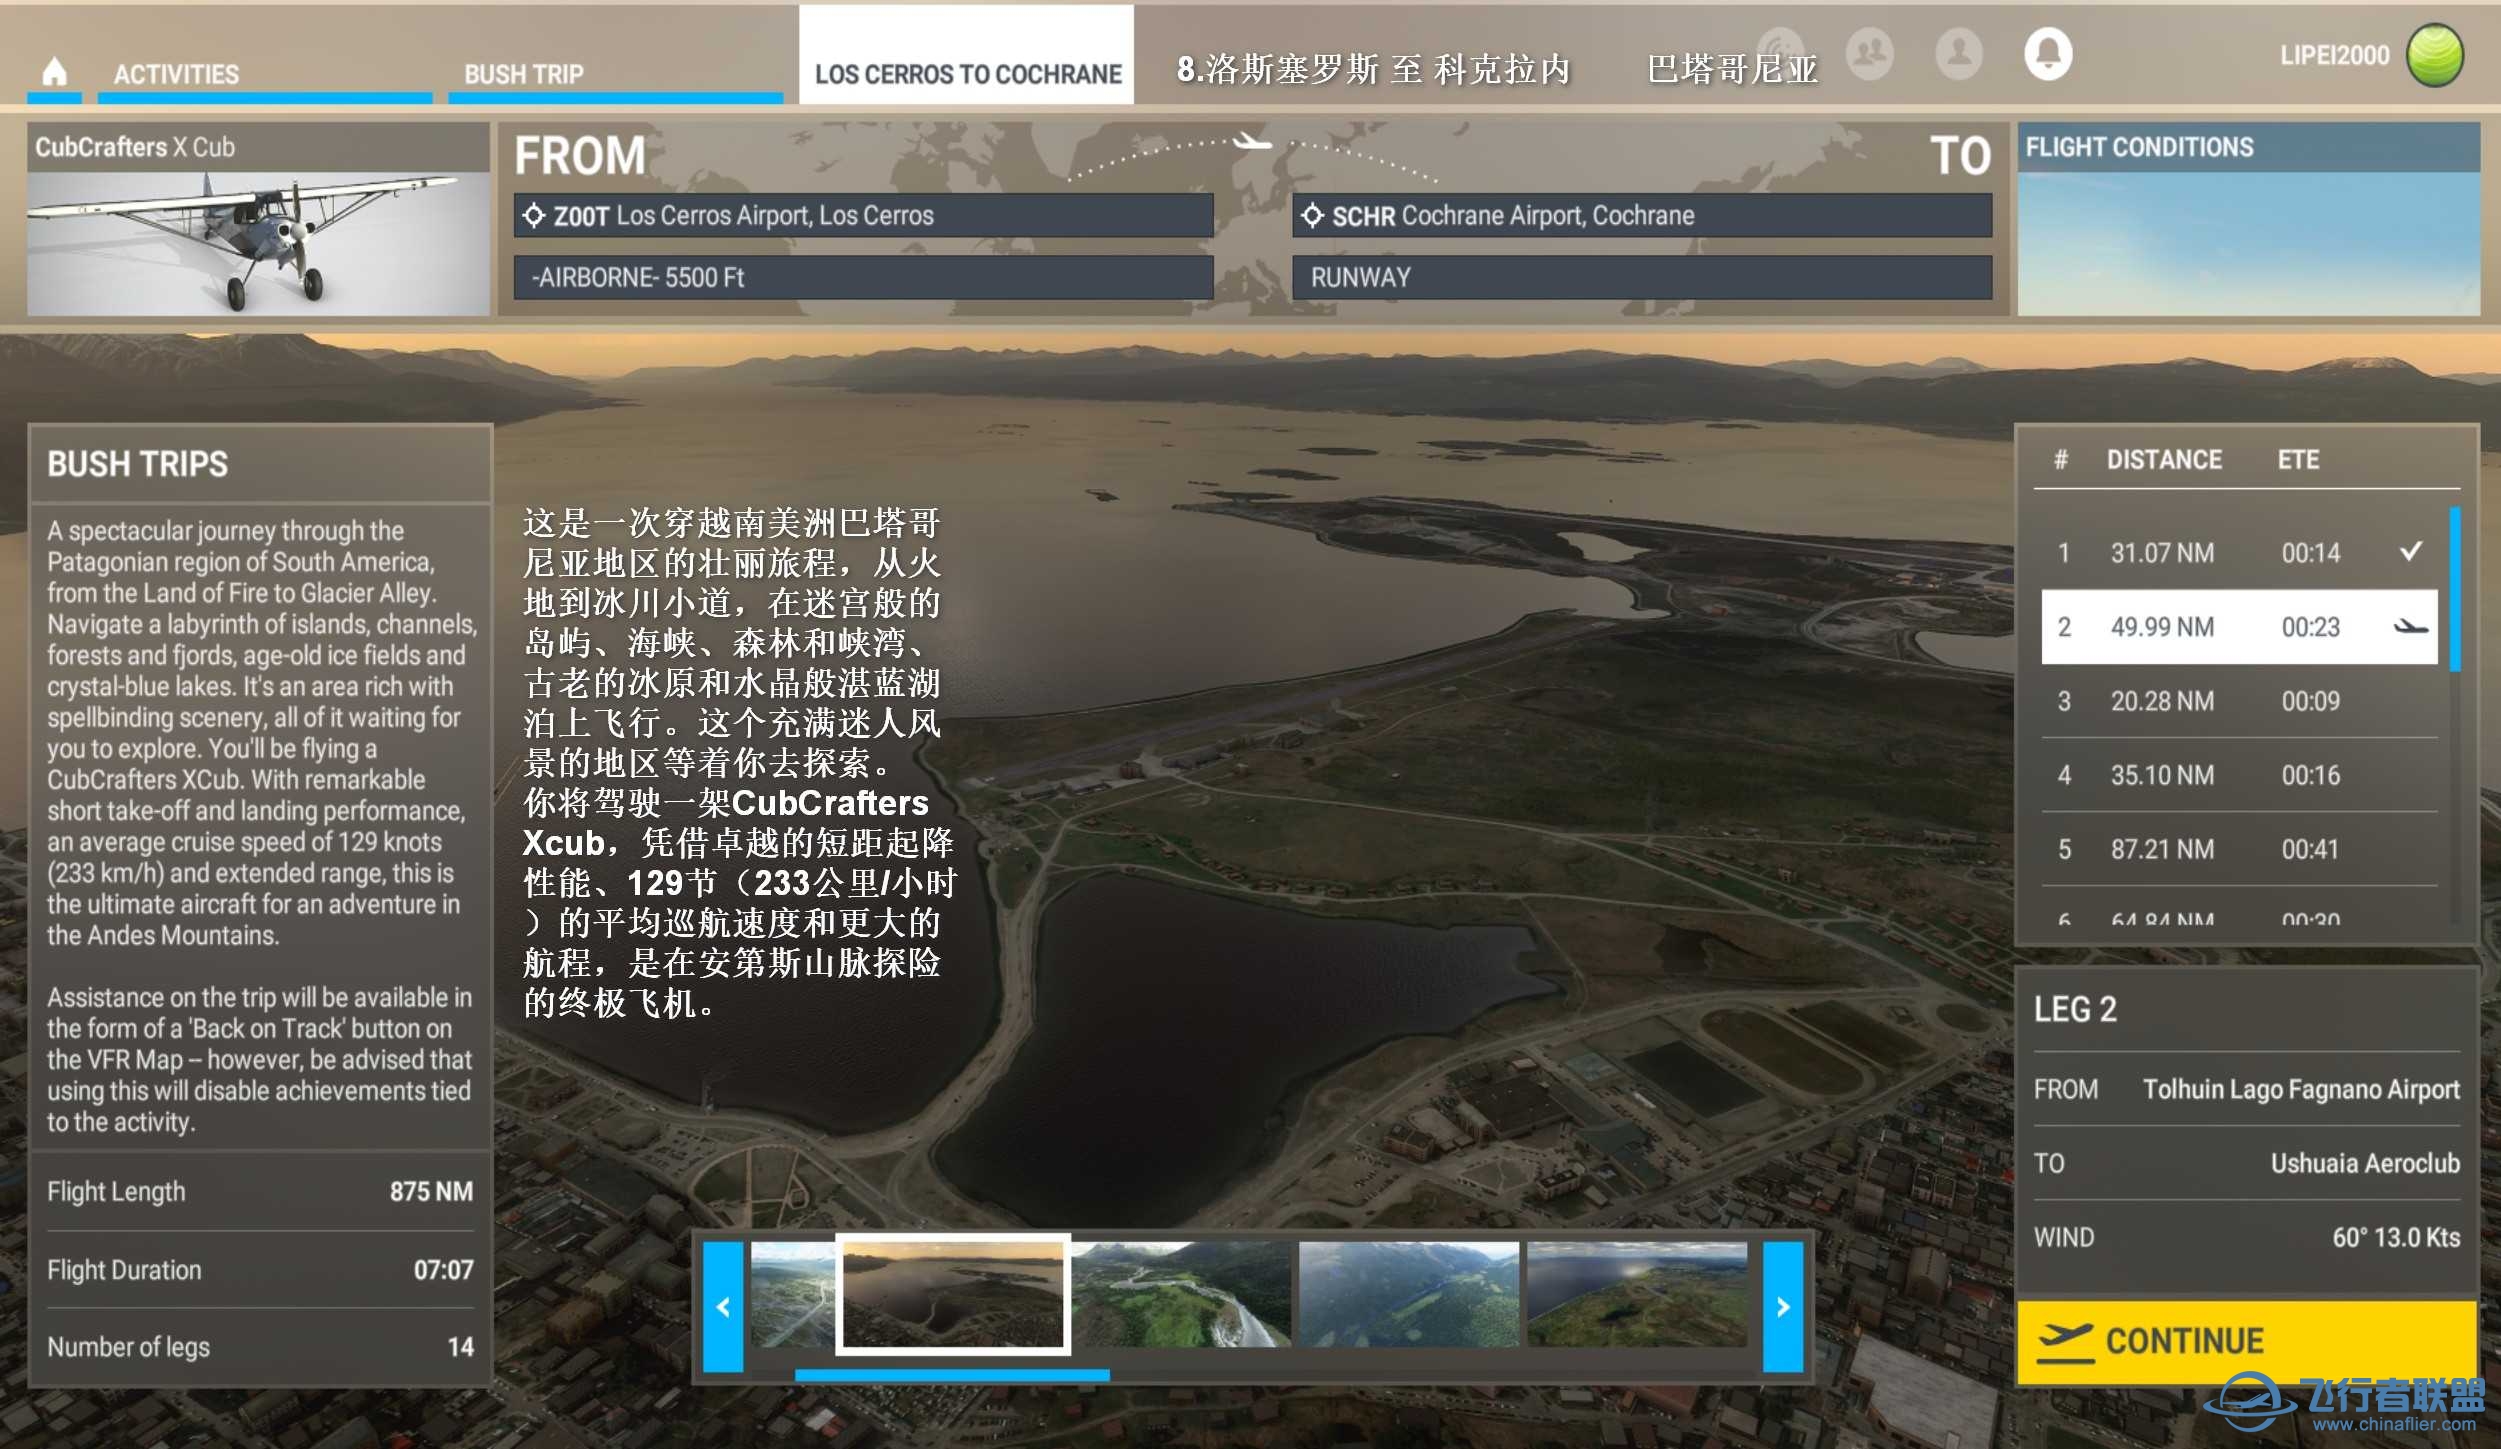Image resolution: width=2501 pixels, height=1449 pixels.
Task: Select the lake coastline thumbnail
Action: point(1637,1294)
